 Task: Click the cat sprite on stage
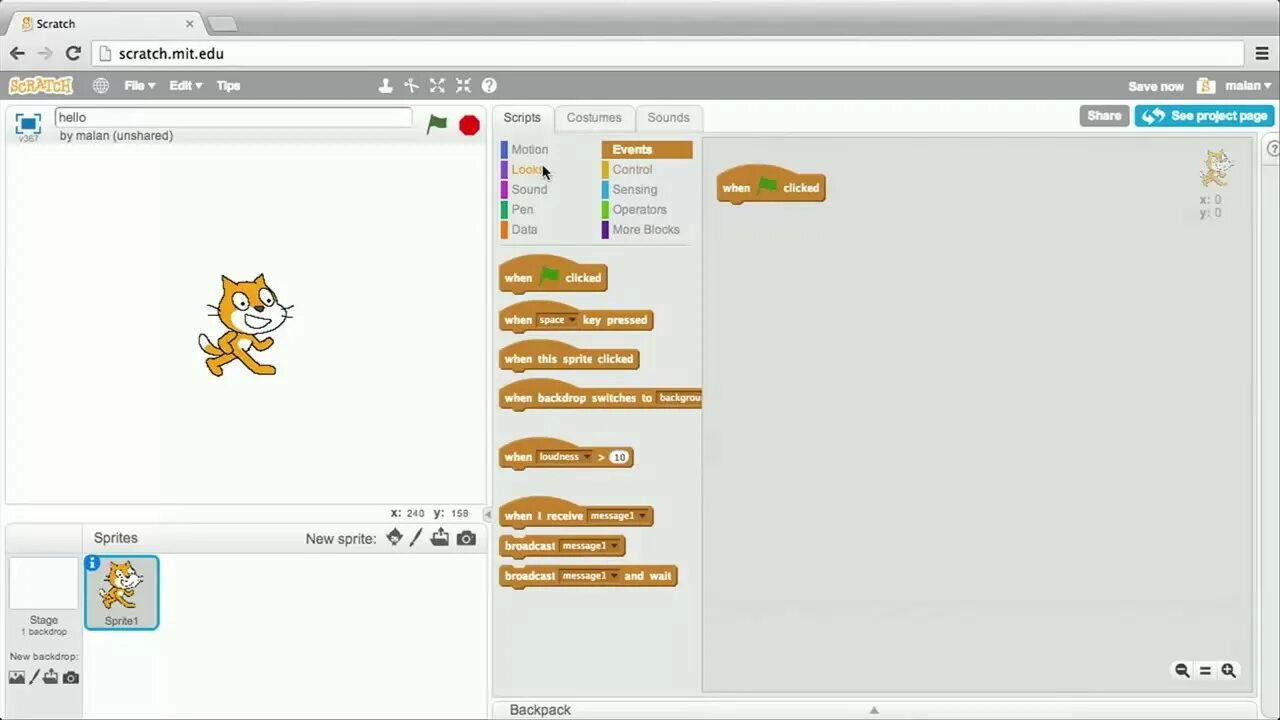(245, 325)
